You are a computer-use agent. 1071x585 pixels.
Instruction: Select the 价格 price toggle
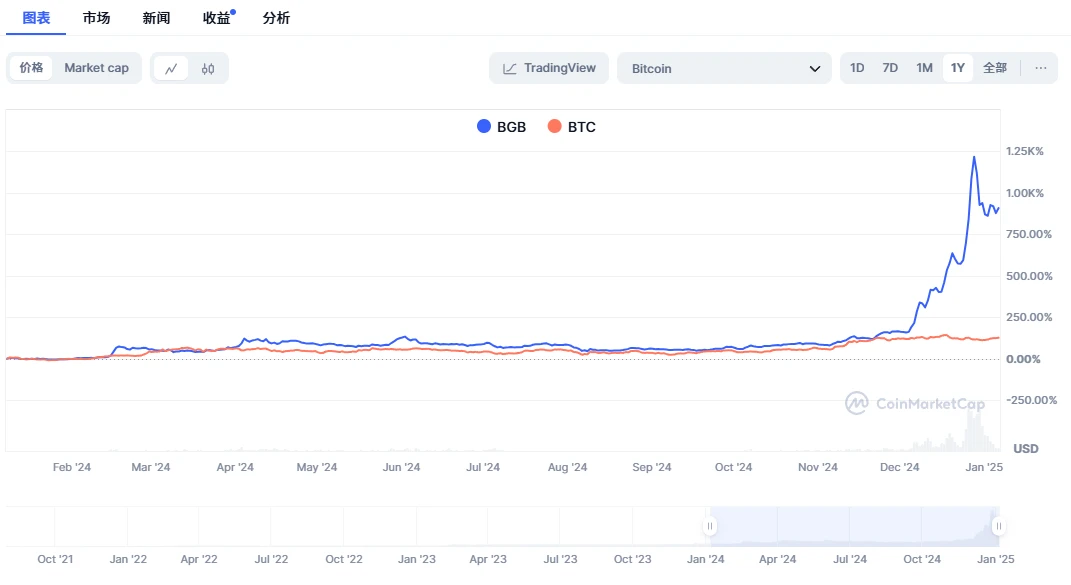[x=32, y=68]
